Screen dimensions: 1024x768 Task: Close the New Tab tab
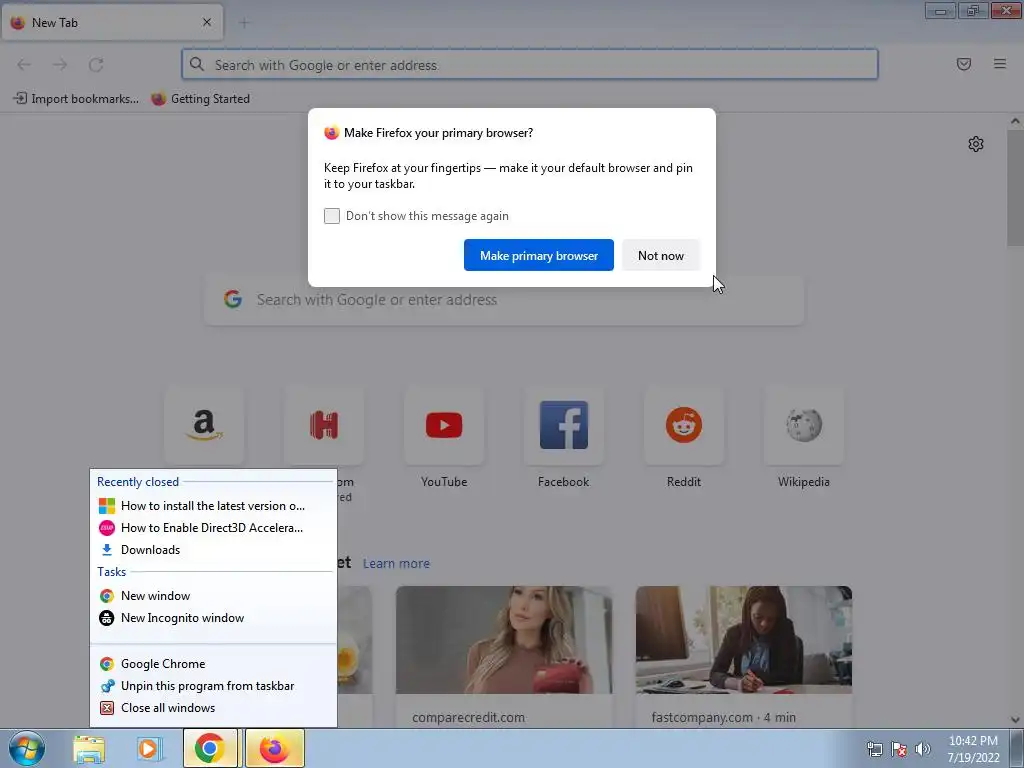coord(207,22)
